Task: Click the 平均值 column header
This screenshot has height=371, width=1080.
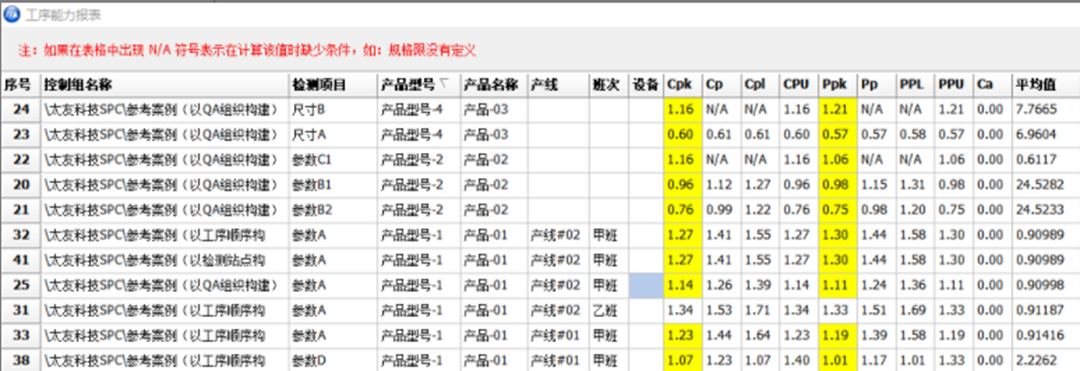Action: (1046, 85)
